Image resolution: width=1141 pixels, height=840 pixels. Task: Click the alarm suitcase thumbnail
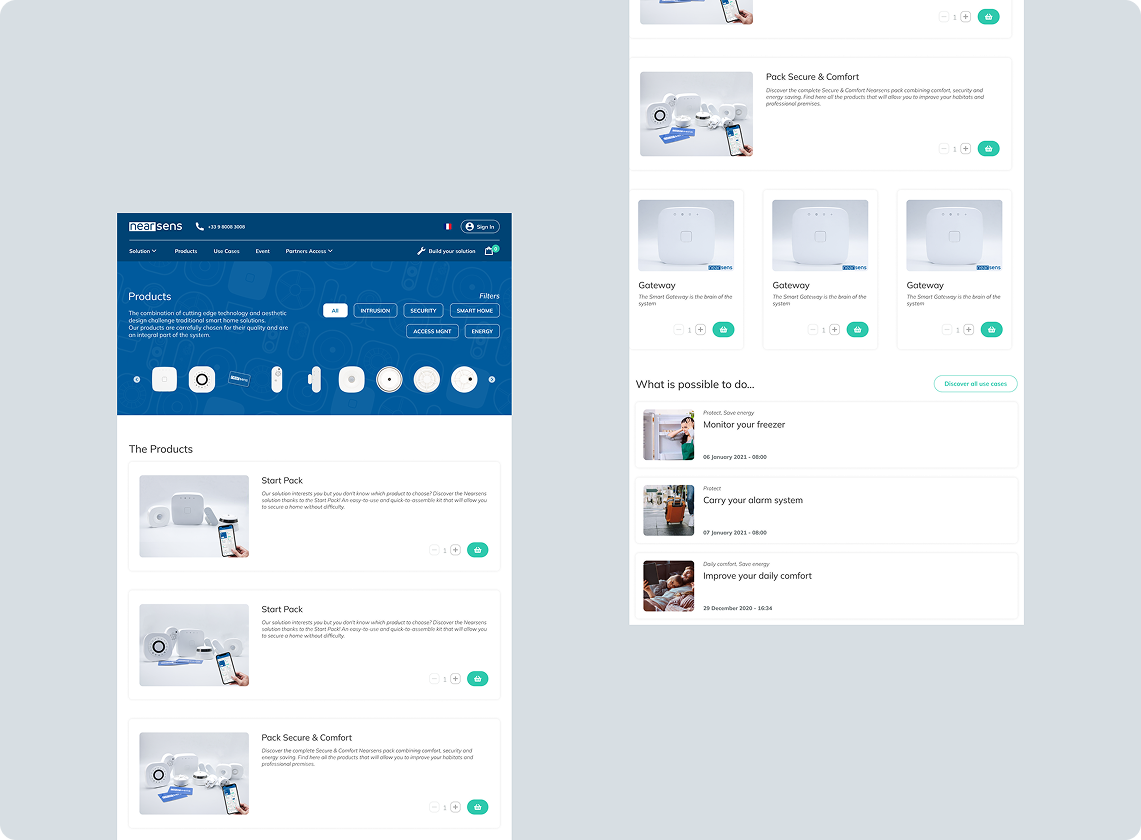coord(669,510)
